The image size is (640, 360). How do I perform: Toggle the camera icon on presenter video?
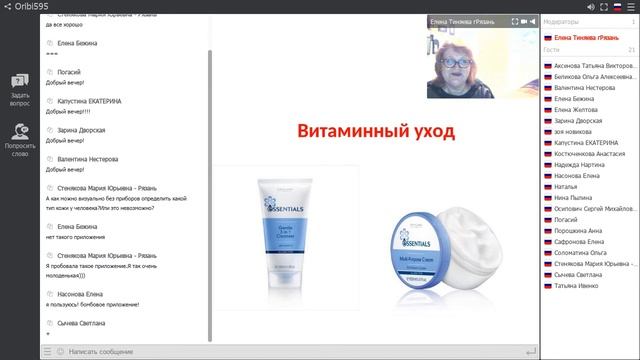pos(524,22)
